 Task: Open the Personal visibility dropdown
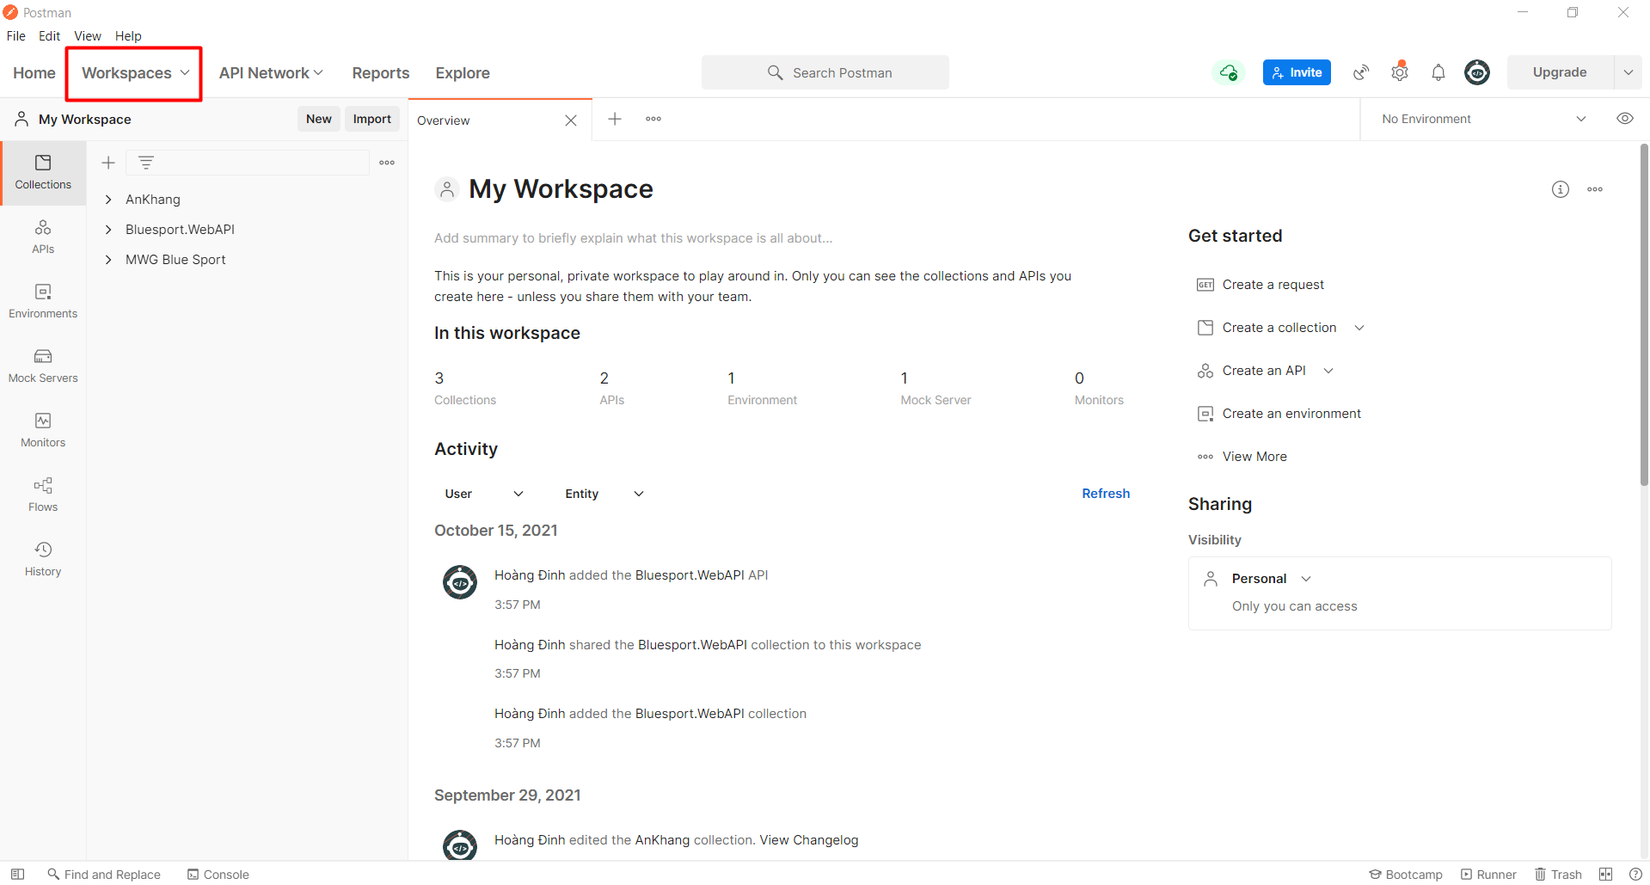click(x=1271, y=579)
